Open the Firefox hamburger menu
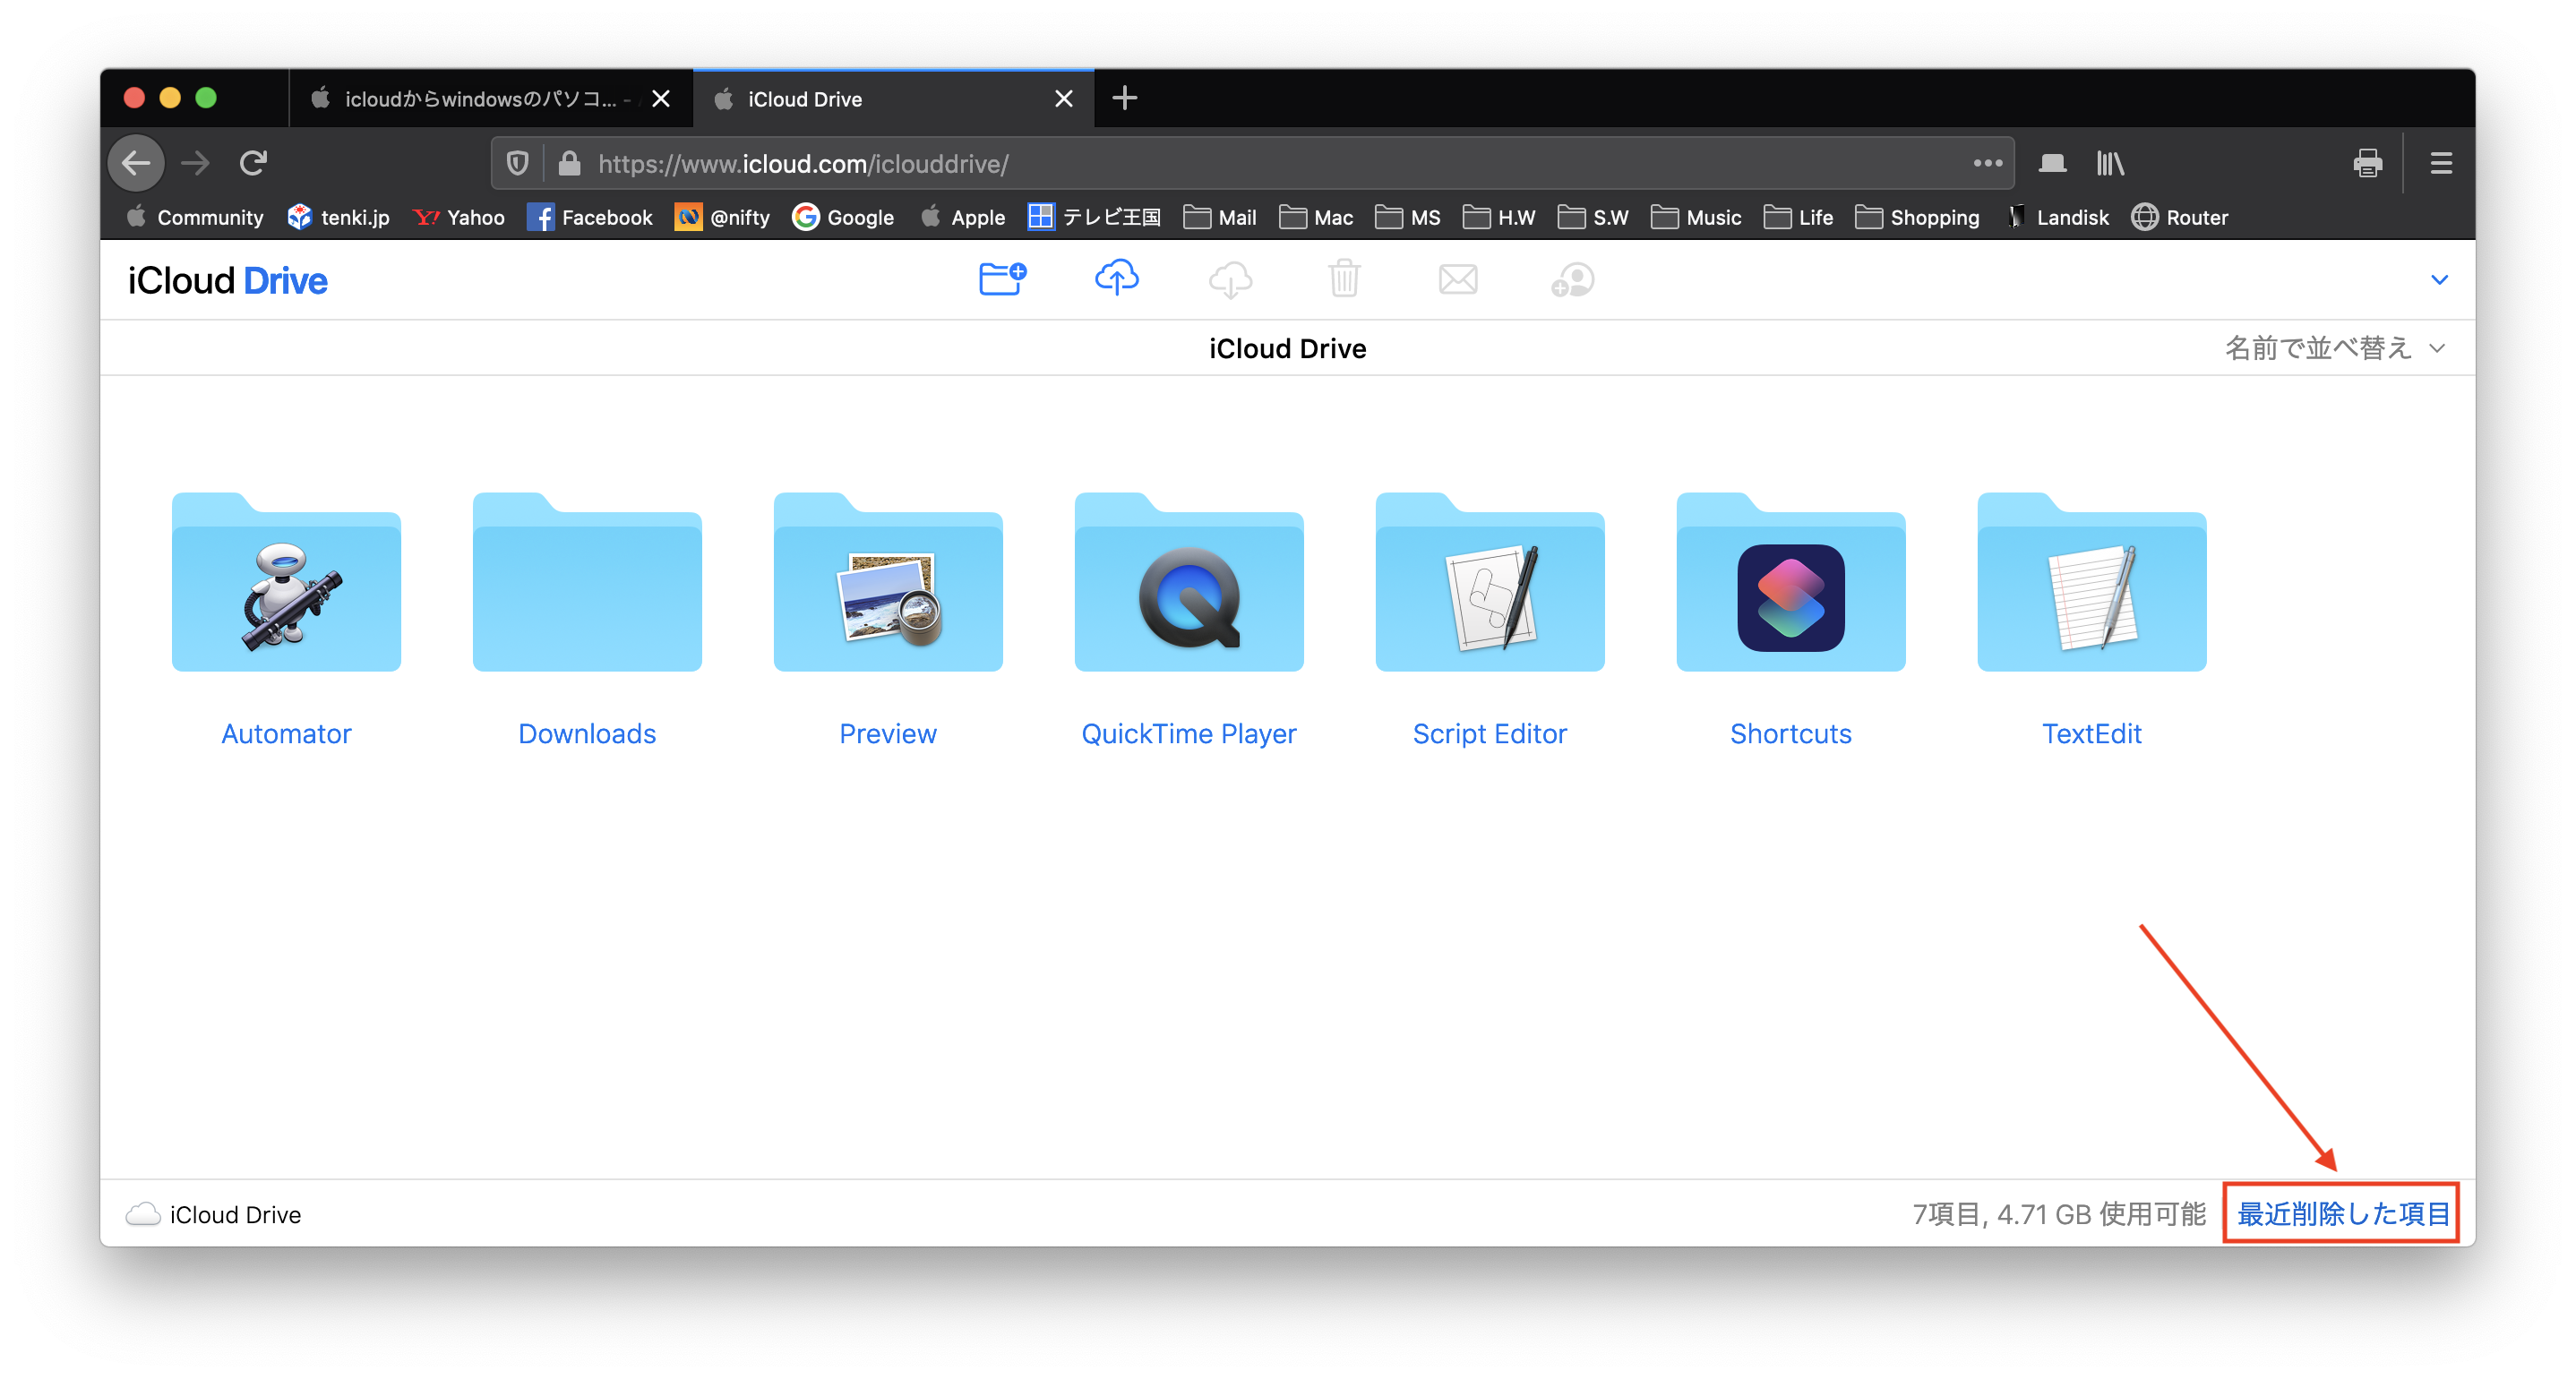The width and height of the screenshot is (2576, 1379). 2441,163
